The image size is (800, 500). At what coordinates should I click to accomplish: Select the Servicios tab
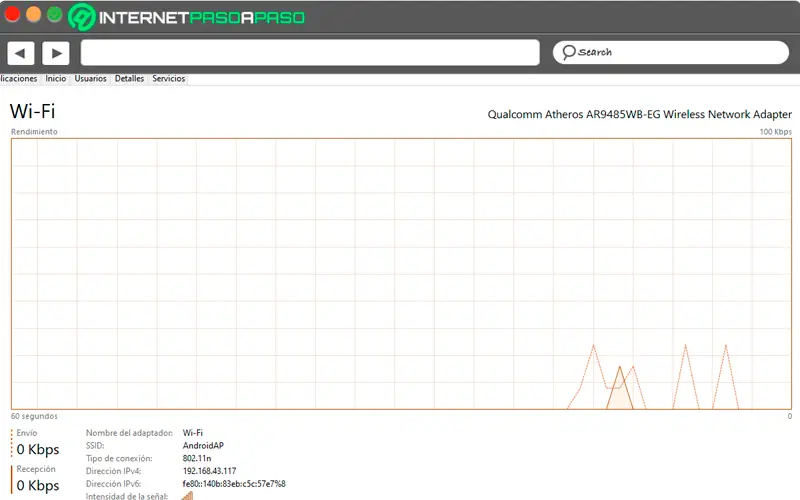[168, 79]
